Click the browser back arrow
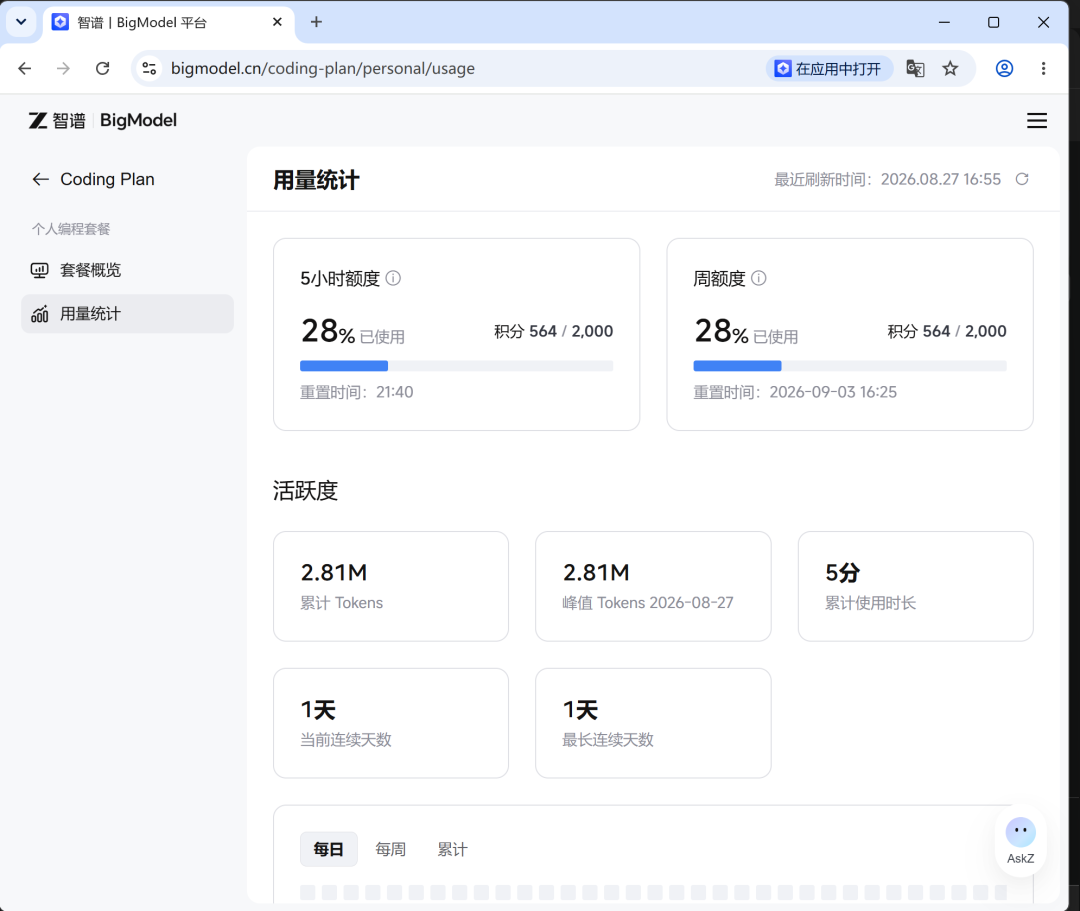The height and width of the screenshot is (911, 1080). tap(25, 68)
